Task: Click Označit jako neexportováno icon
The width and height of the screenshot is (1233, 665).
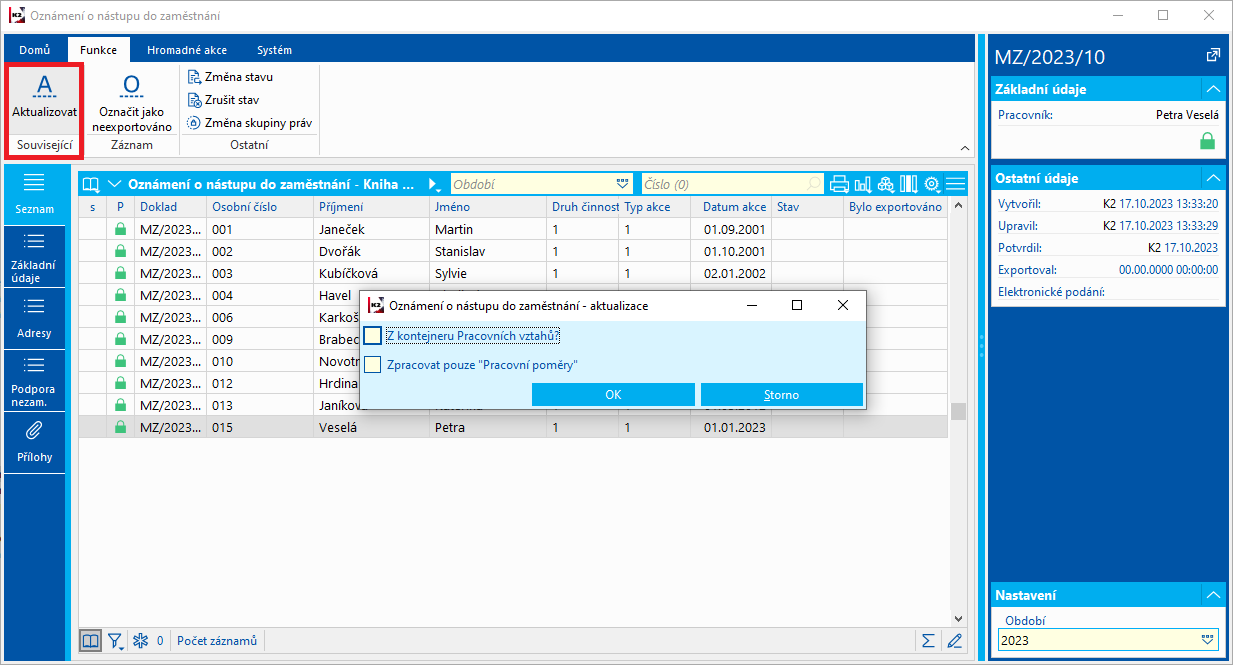Action: pos(132,85)
